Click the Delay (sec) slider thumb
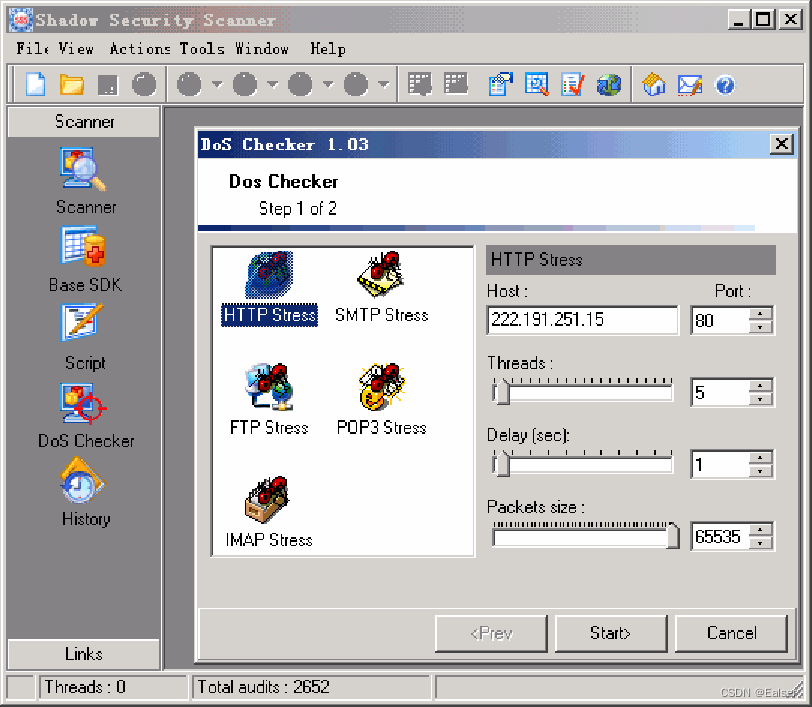 501,463
